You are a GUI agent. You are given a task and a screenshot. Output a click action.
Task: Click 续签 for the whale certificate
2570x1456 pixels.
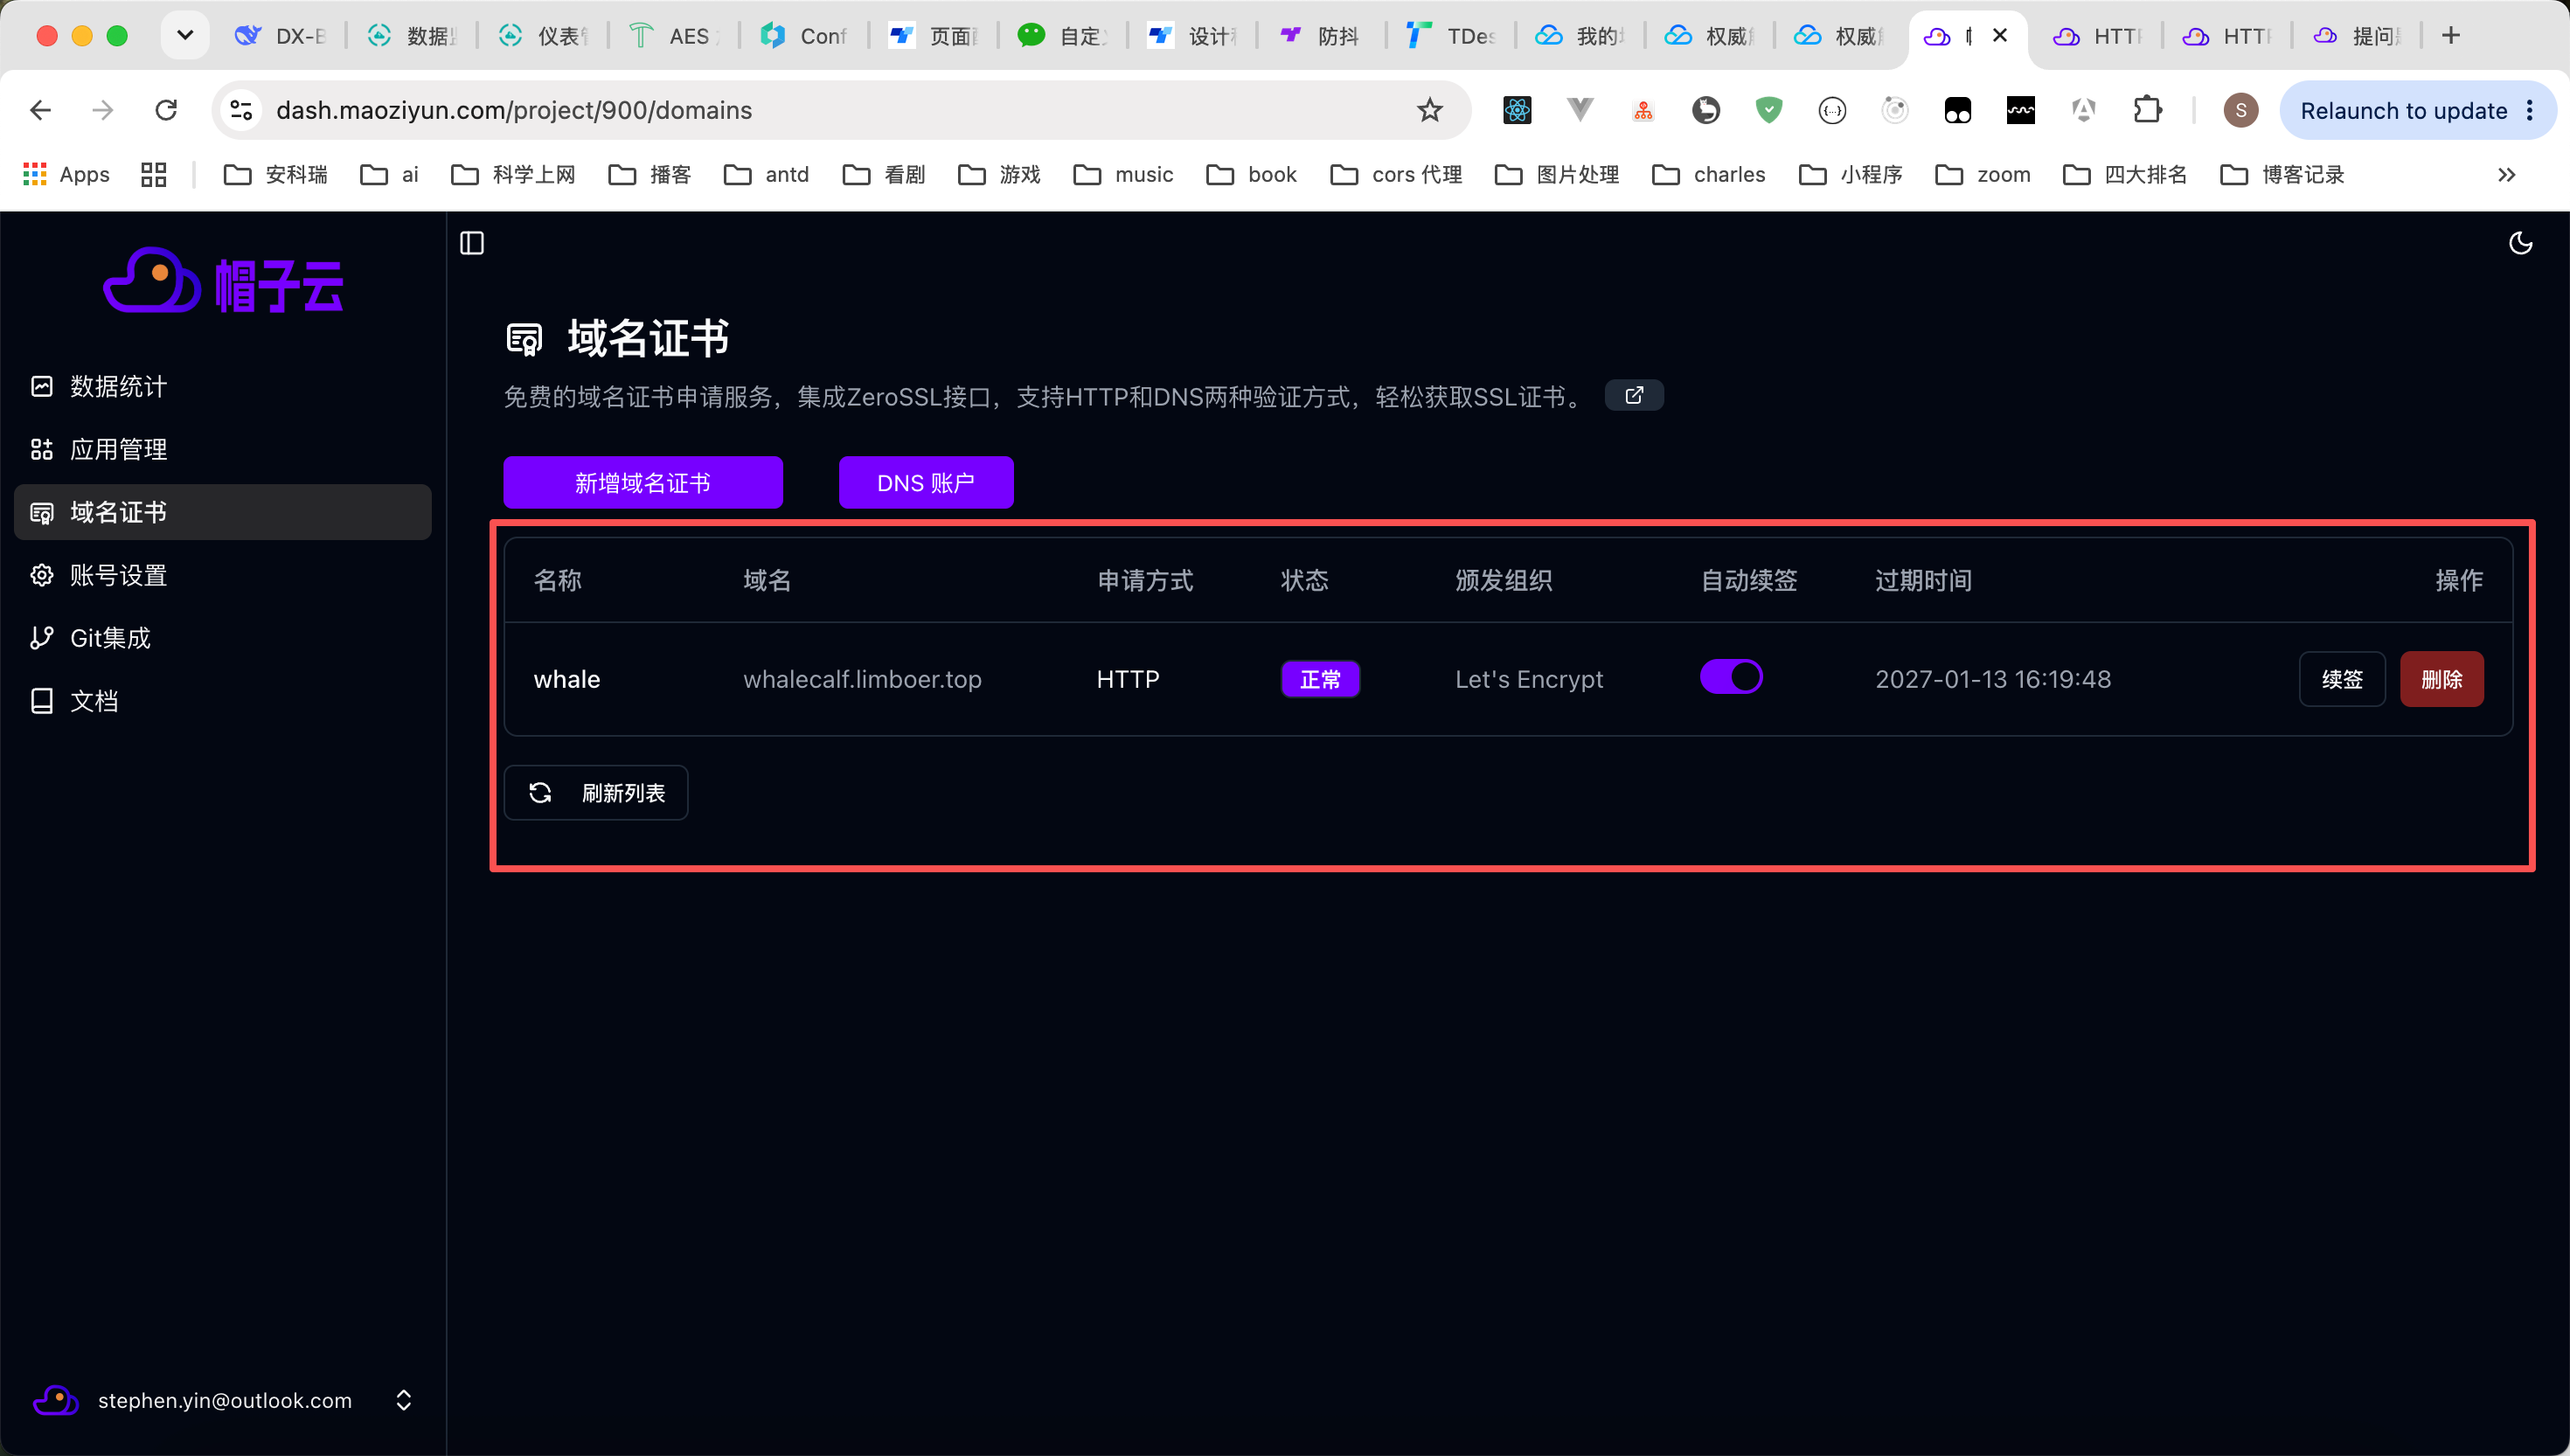pos(2342,679)
